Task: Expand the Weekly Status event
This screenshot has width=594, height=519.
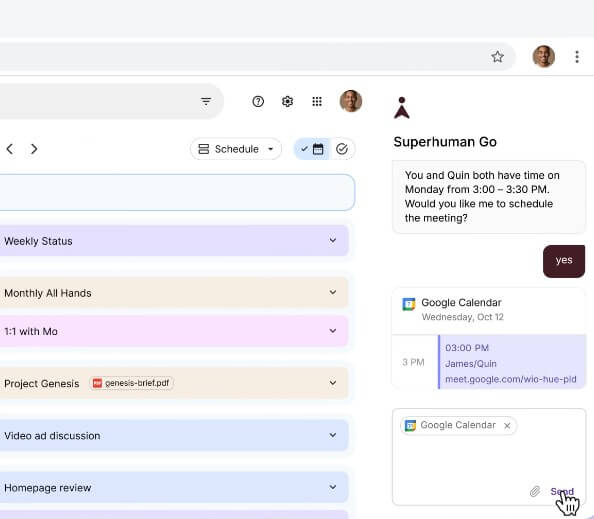Action: pos(333,240)
